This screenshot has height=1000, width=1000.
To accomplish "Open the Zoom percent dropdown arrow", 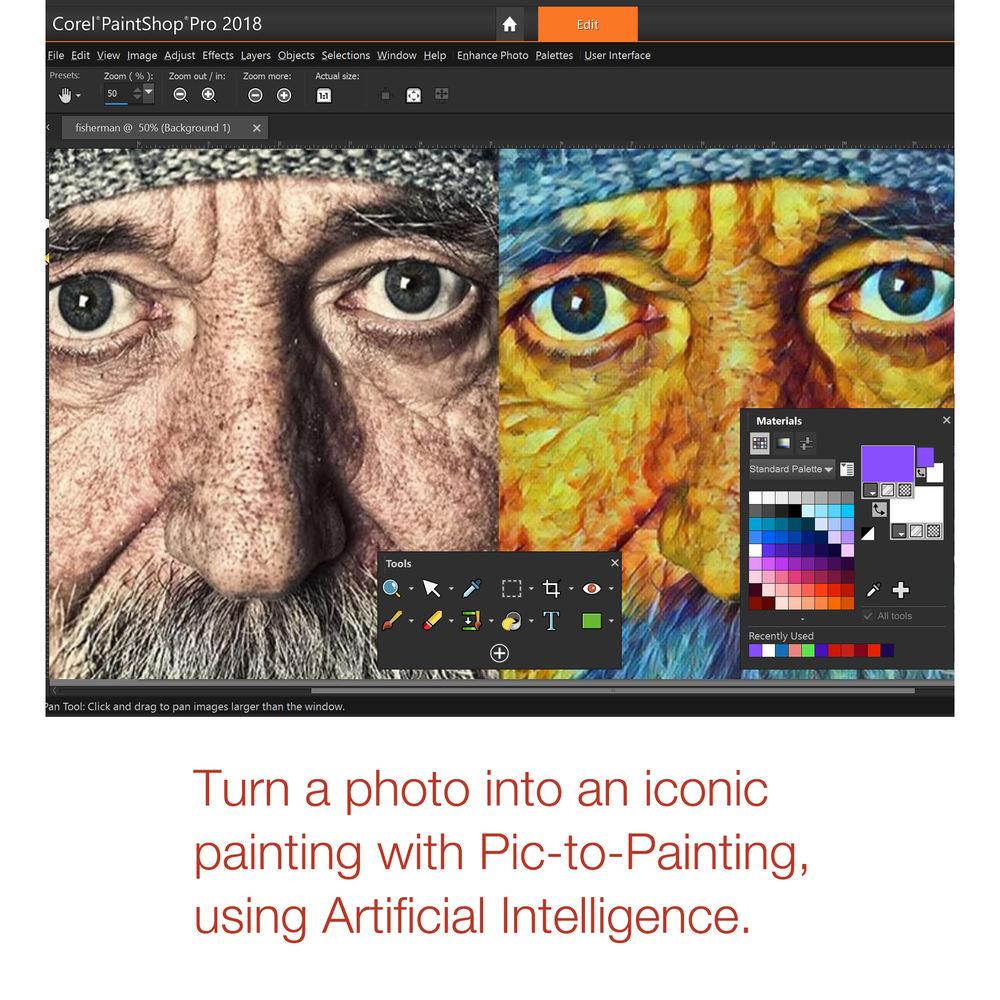I will (x=149, y=93).
